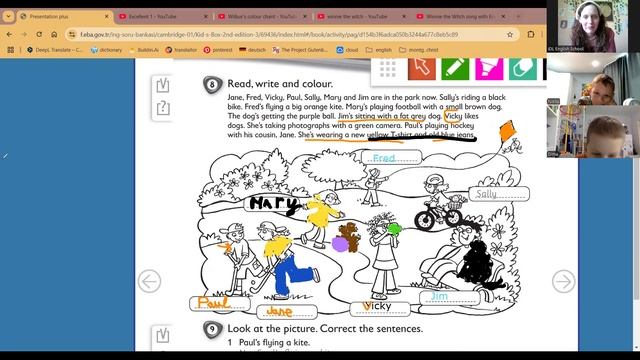This screenshot has width=640, height=360.
Task: Switch to the winnie the witch - YouTube tab
Action: click(x=362, y=16)
